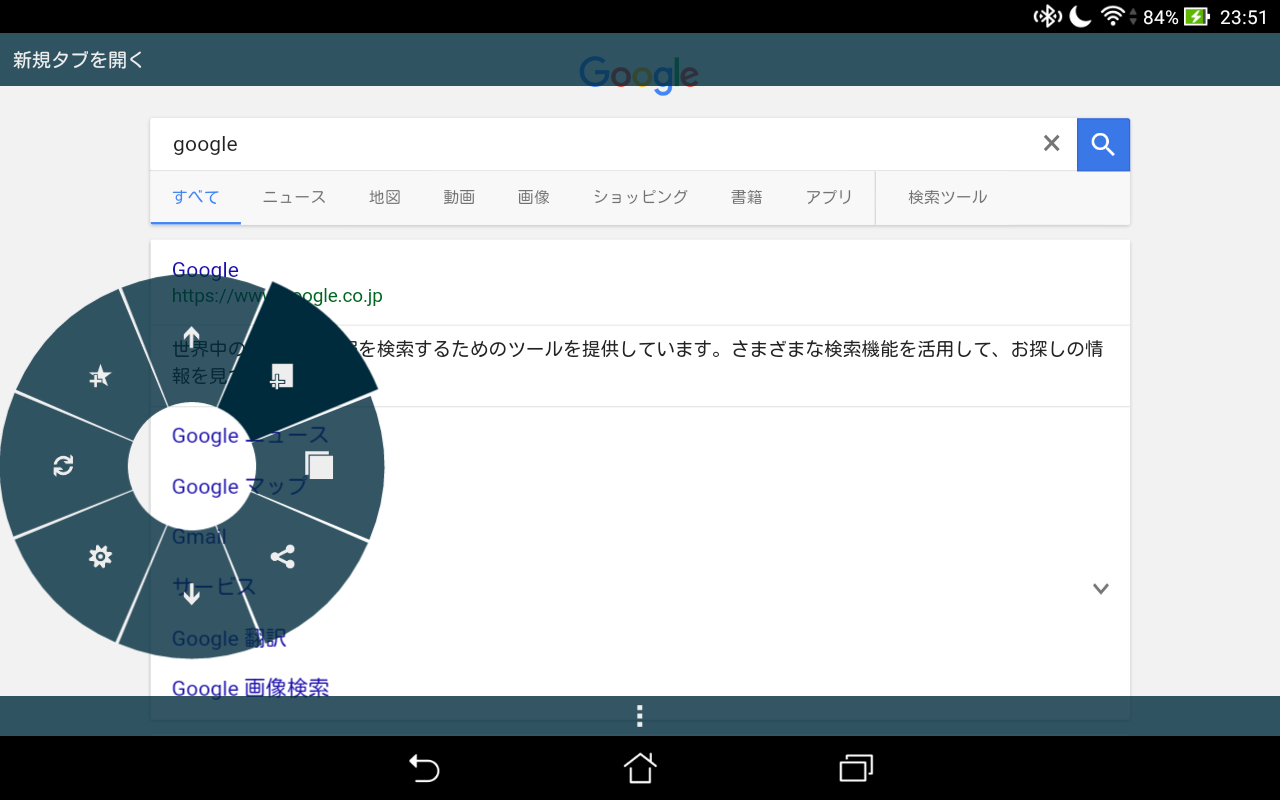The image size is (1280, 800).
Task: Switch to the 地図 tab
Action: click(385, 197)
